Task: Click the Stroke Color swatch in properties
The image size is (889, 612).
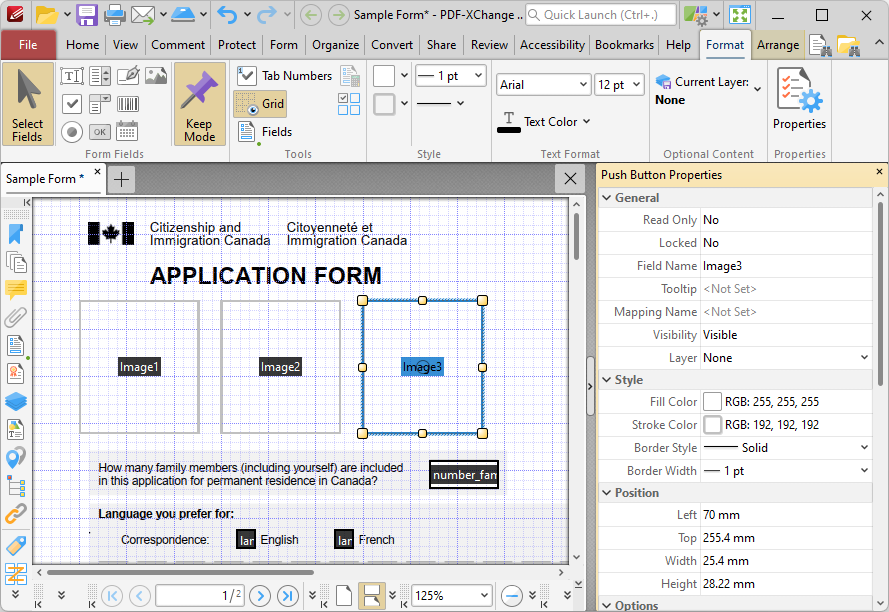Action: click(712, 425)
